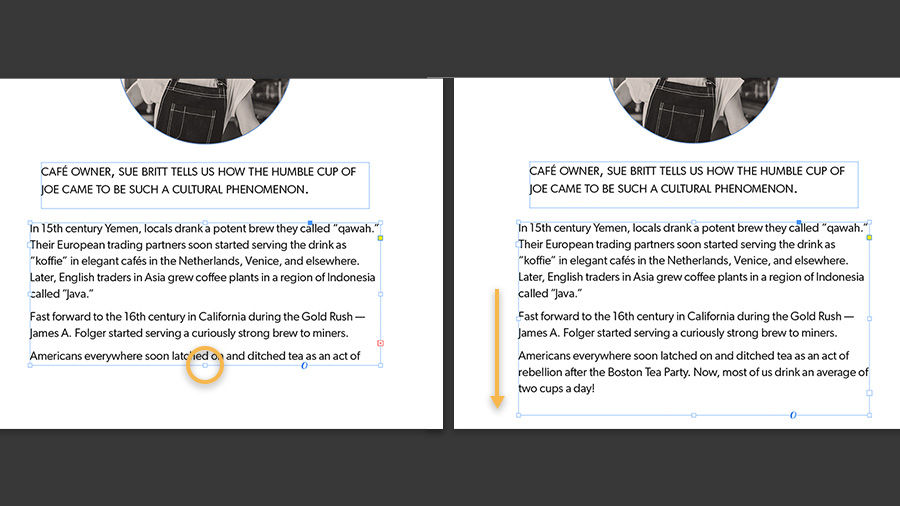Click the empty out port on right frame
The image size is (900, 506).
pos(869,393)
